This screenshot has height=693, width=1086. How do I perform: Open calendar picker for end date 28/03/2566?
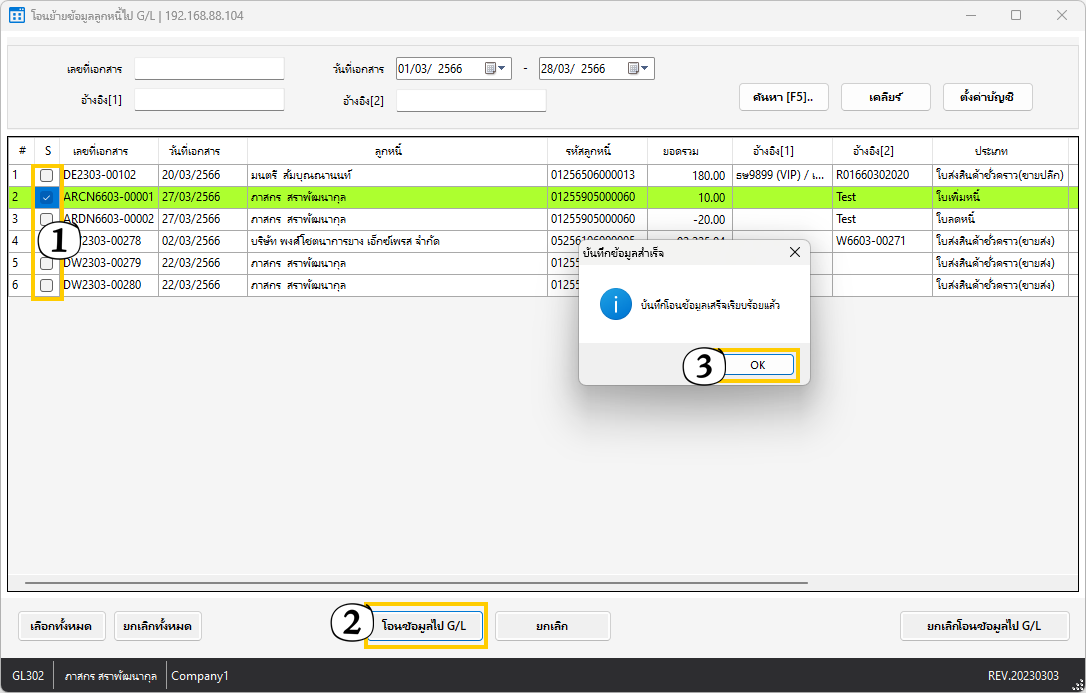[x=633, y=69]
